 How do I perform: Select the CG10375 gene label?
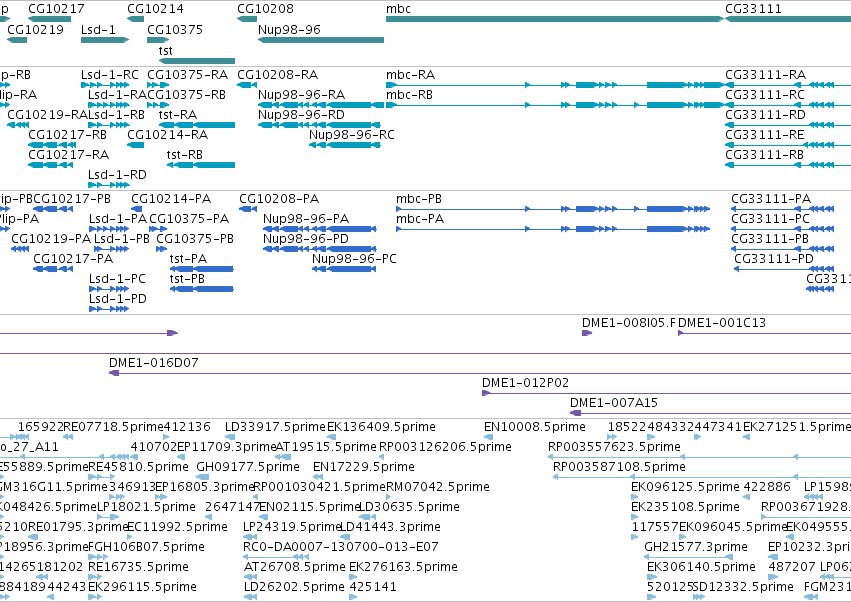pos(175,29)
